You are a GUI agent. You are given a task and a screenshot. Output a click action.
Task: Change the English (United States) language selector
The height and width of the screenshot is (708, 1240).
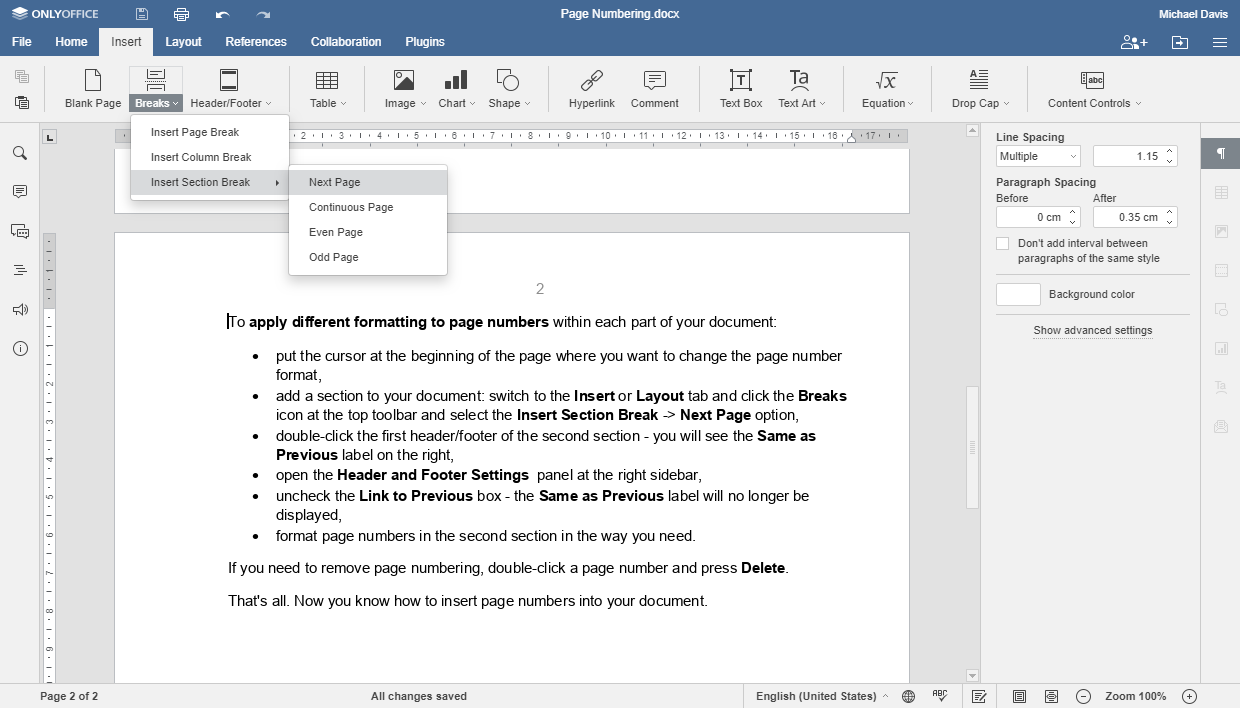click(x=822, y=696)
